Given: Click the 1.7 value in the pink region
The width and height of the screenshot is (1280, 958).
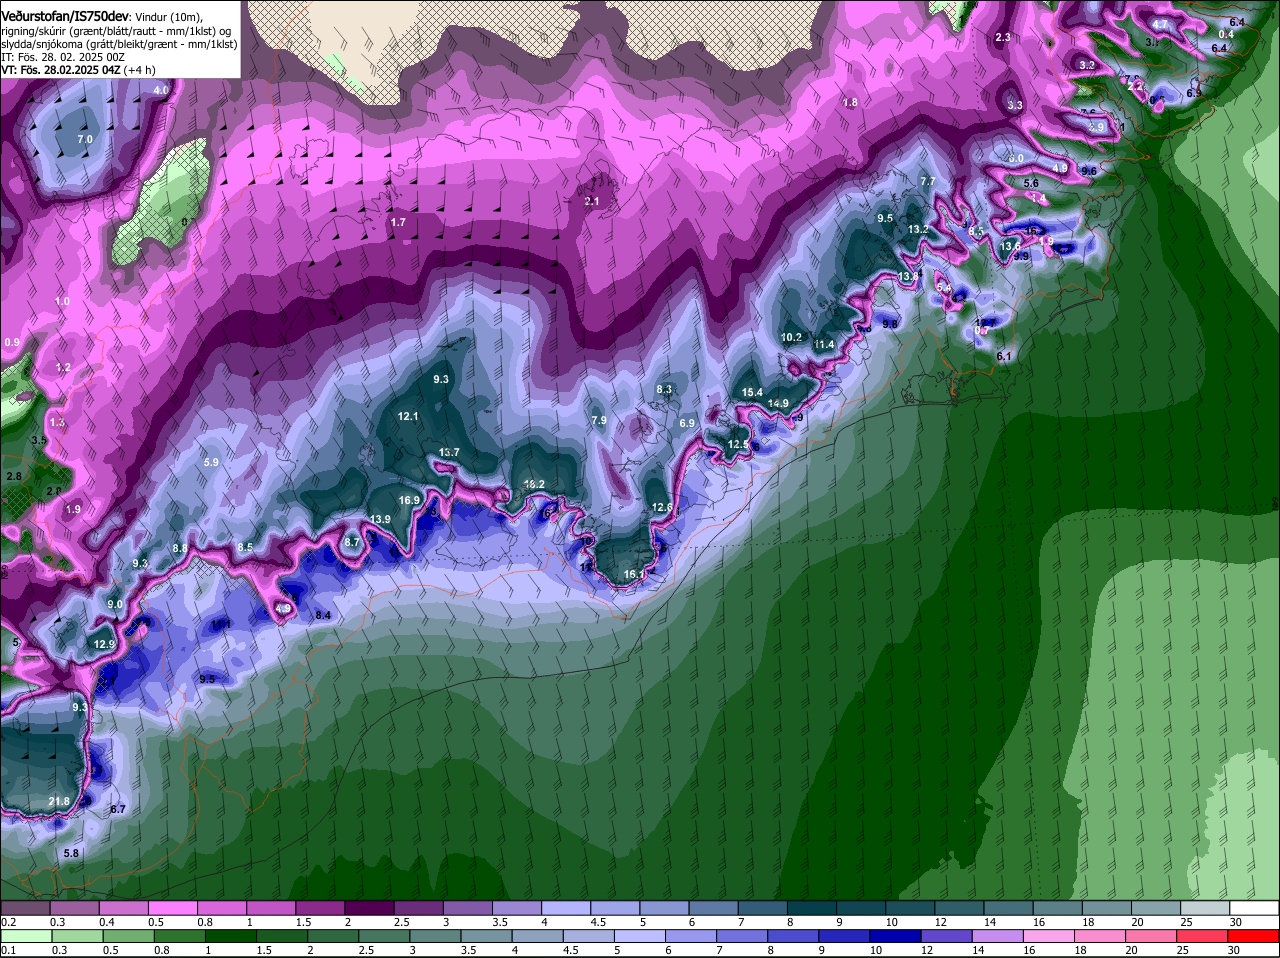Looking at the screenshot, I should point(399,222).
